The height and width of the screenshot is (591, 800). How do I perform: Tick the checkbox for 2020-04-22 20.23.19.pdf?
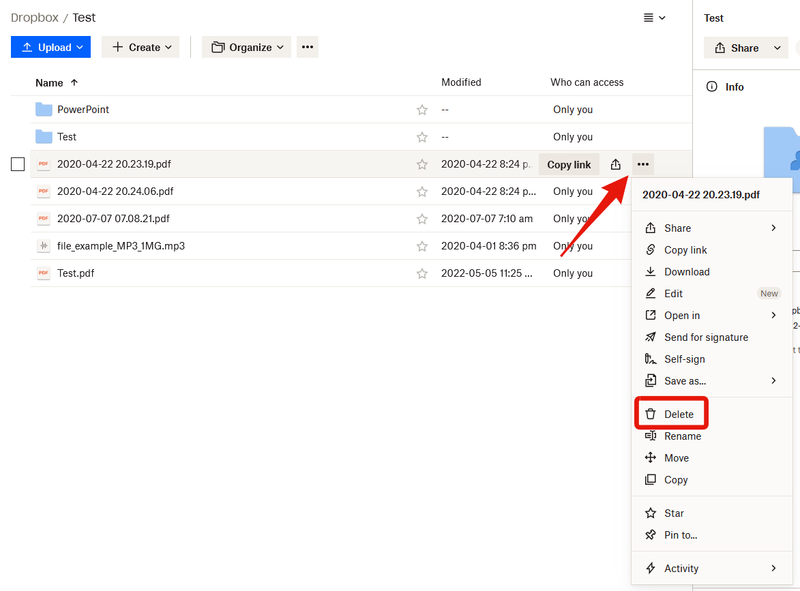(x=18, y=164)
